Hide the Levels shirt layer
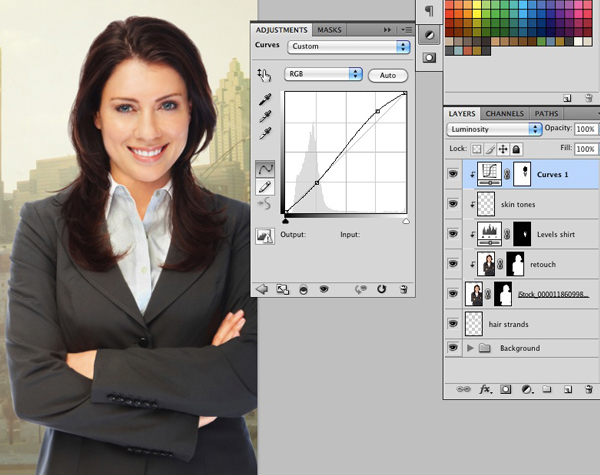Image resolution: width=600 pixels, height=475 pixels. tap(454, 234)
